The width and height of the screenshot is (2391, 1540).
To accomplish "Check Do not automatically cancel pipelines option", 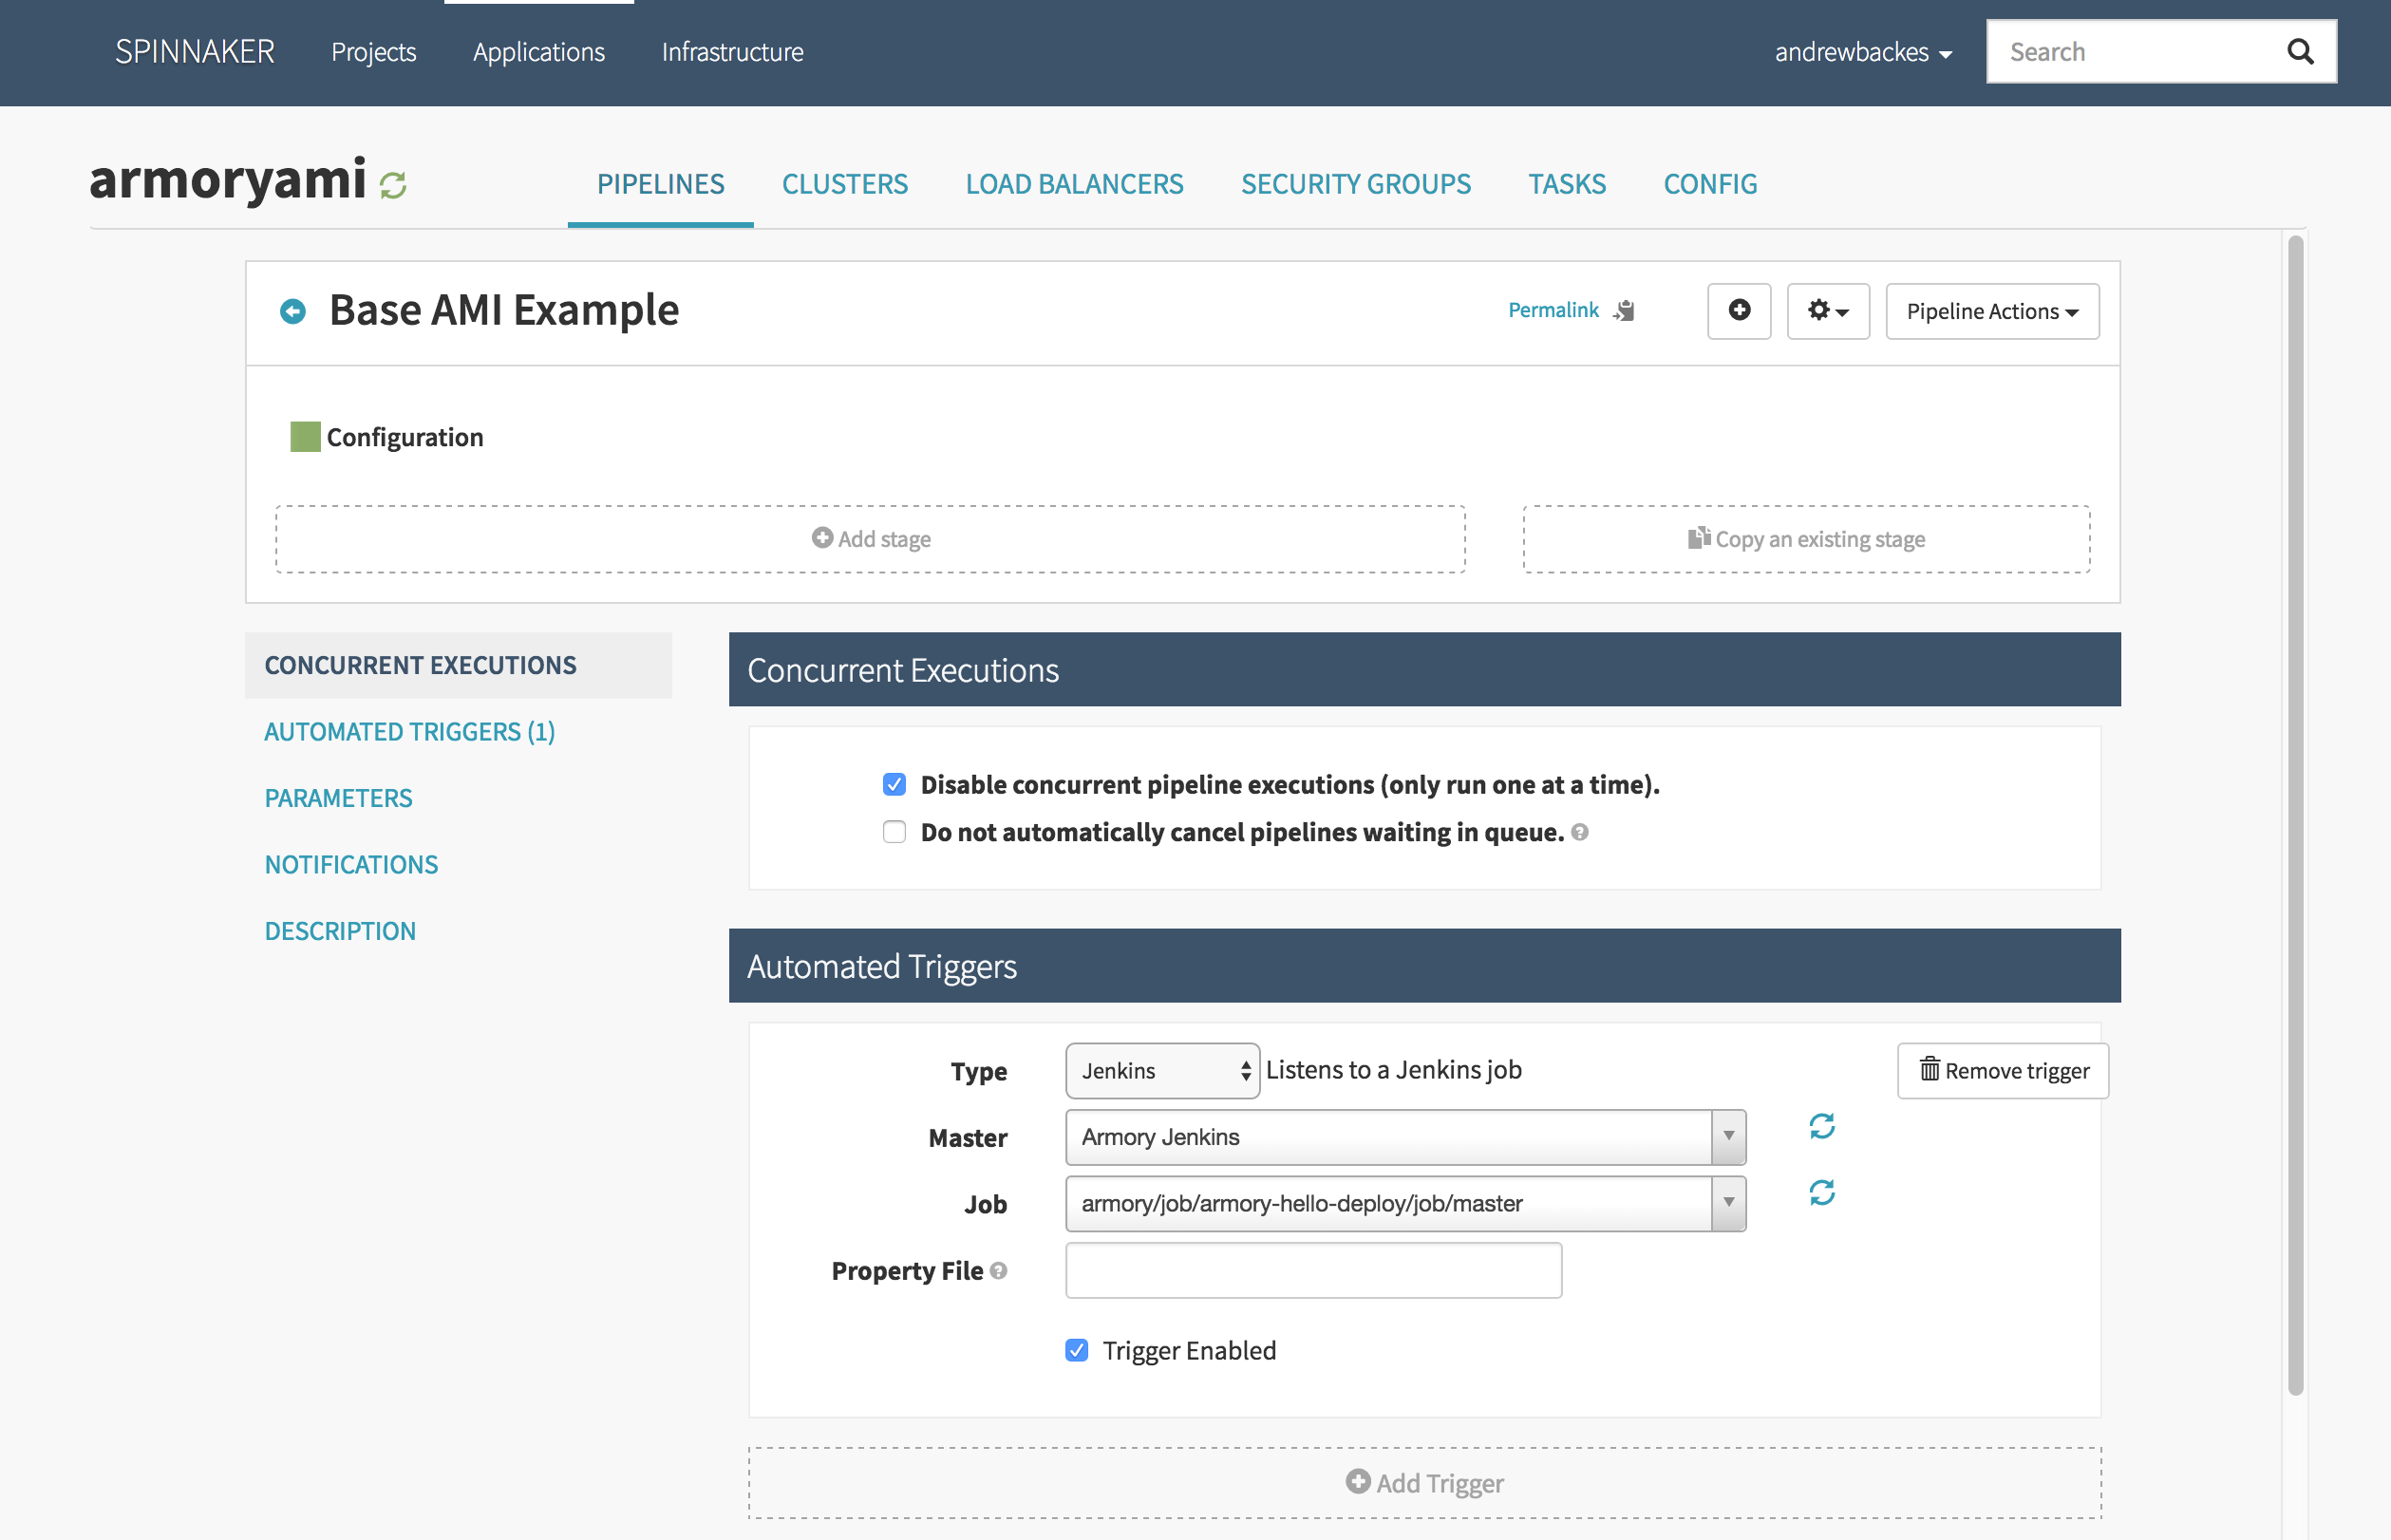I will click(894, 832).
